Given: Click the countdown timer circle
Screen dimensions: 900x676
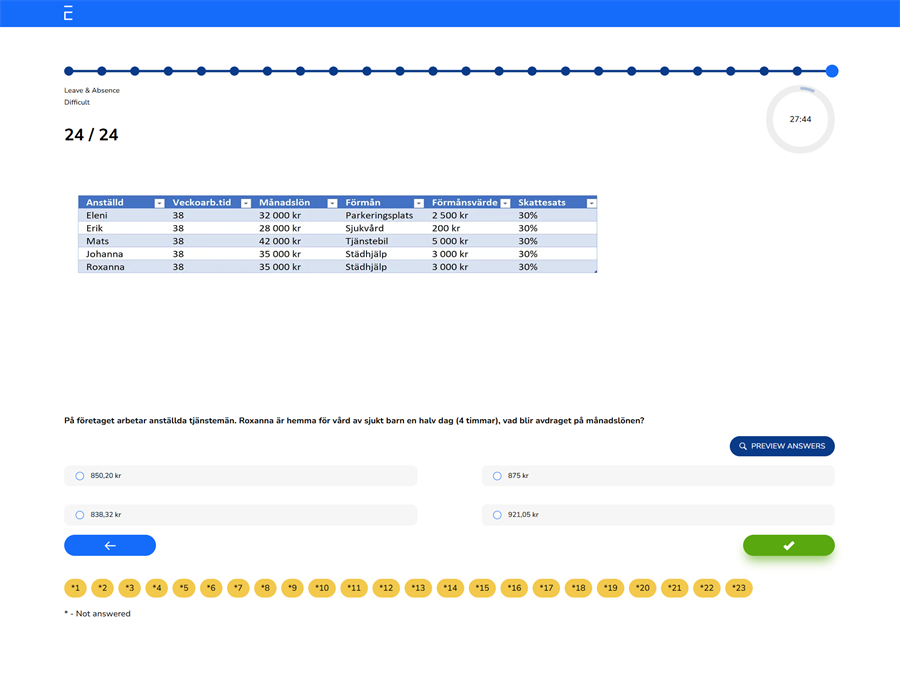Looking at the screenshot, I should [800, 119].
